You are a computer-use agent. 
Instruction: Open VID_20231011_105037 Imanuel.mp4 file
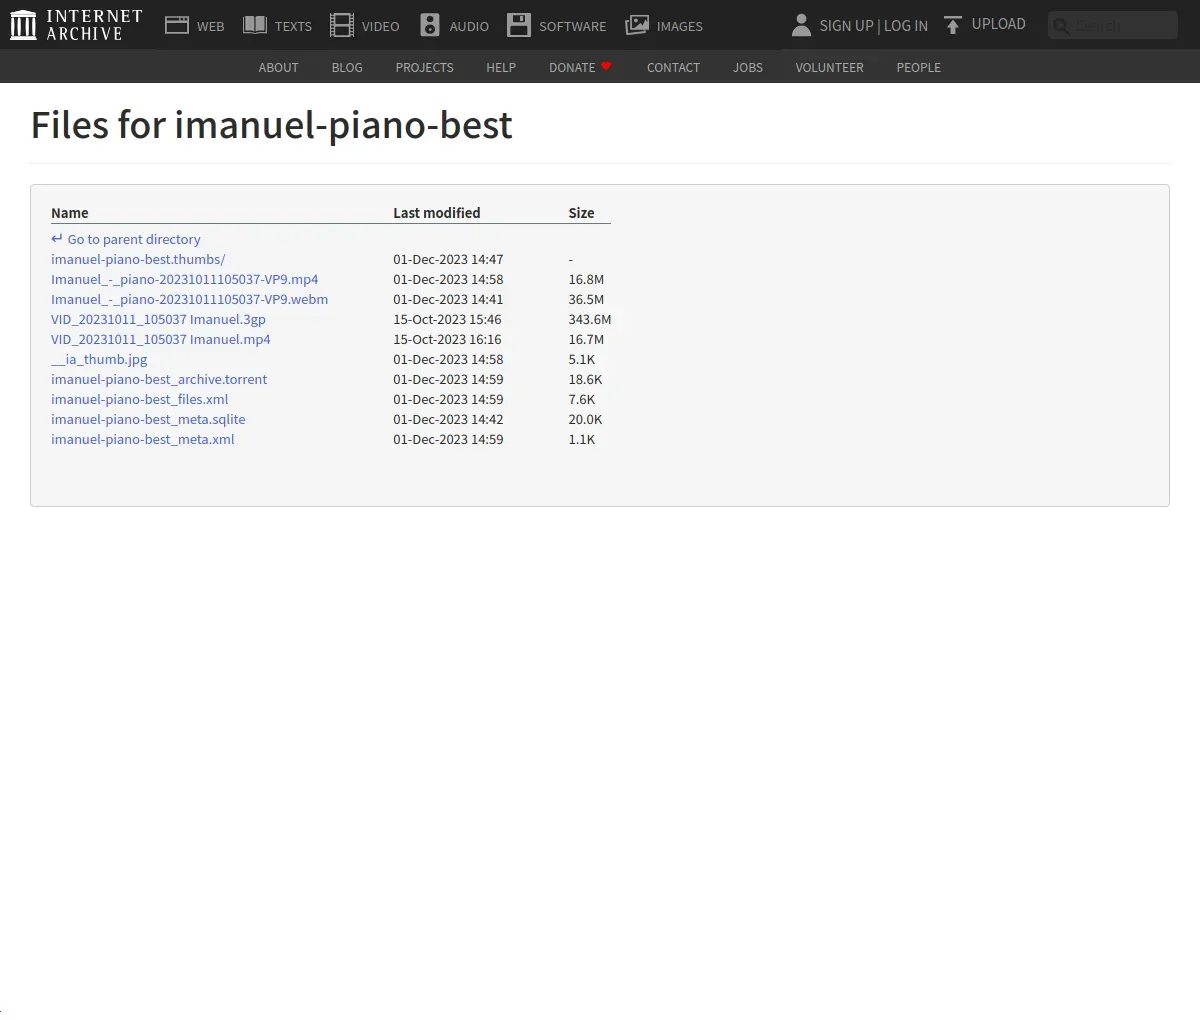pos(161,339)
